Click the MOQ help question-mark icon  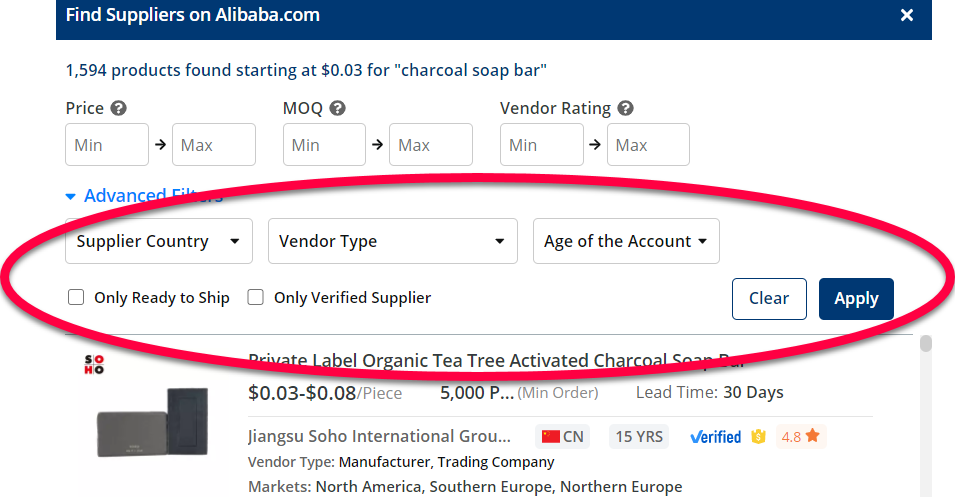click(x=337, y=108)
